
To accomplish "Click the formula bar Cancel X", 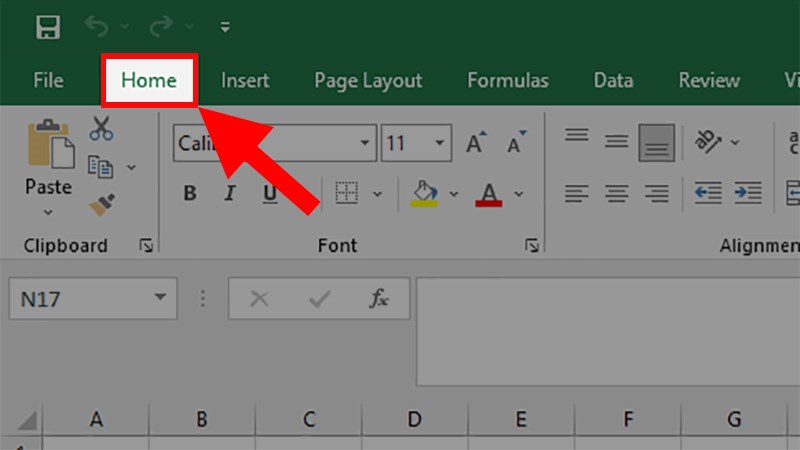I will [259, 299].
